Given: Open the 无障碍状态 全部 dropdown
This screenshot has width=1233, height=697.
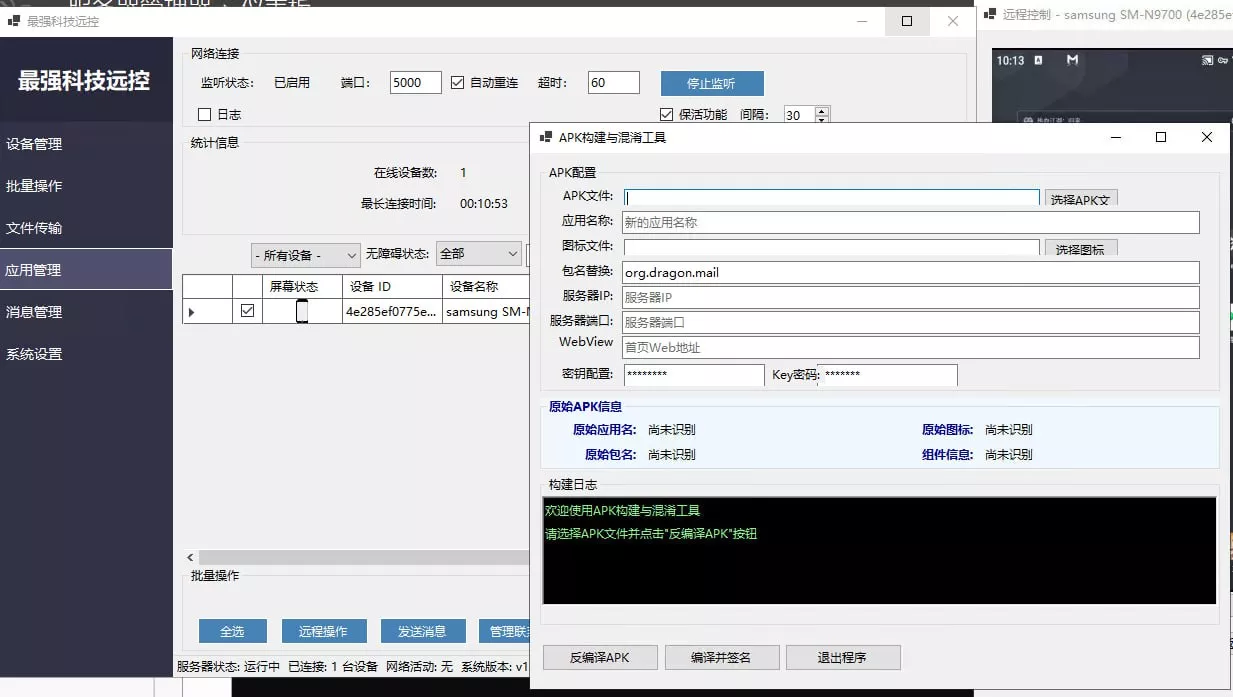Looking at the screenshot, I should pyautogui.click(x=479, y=255).
